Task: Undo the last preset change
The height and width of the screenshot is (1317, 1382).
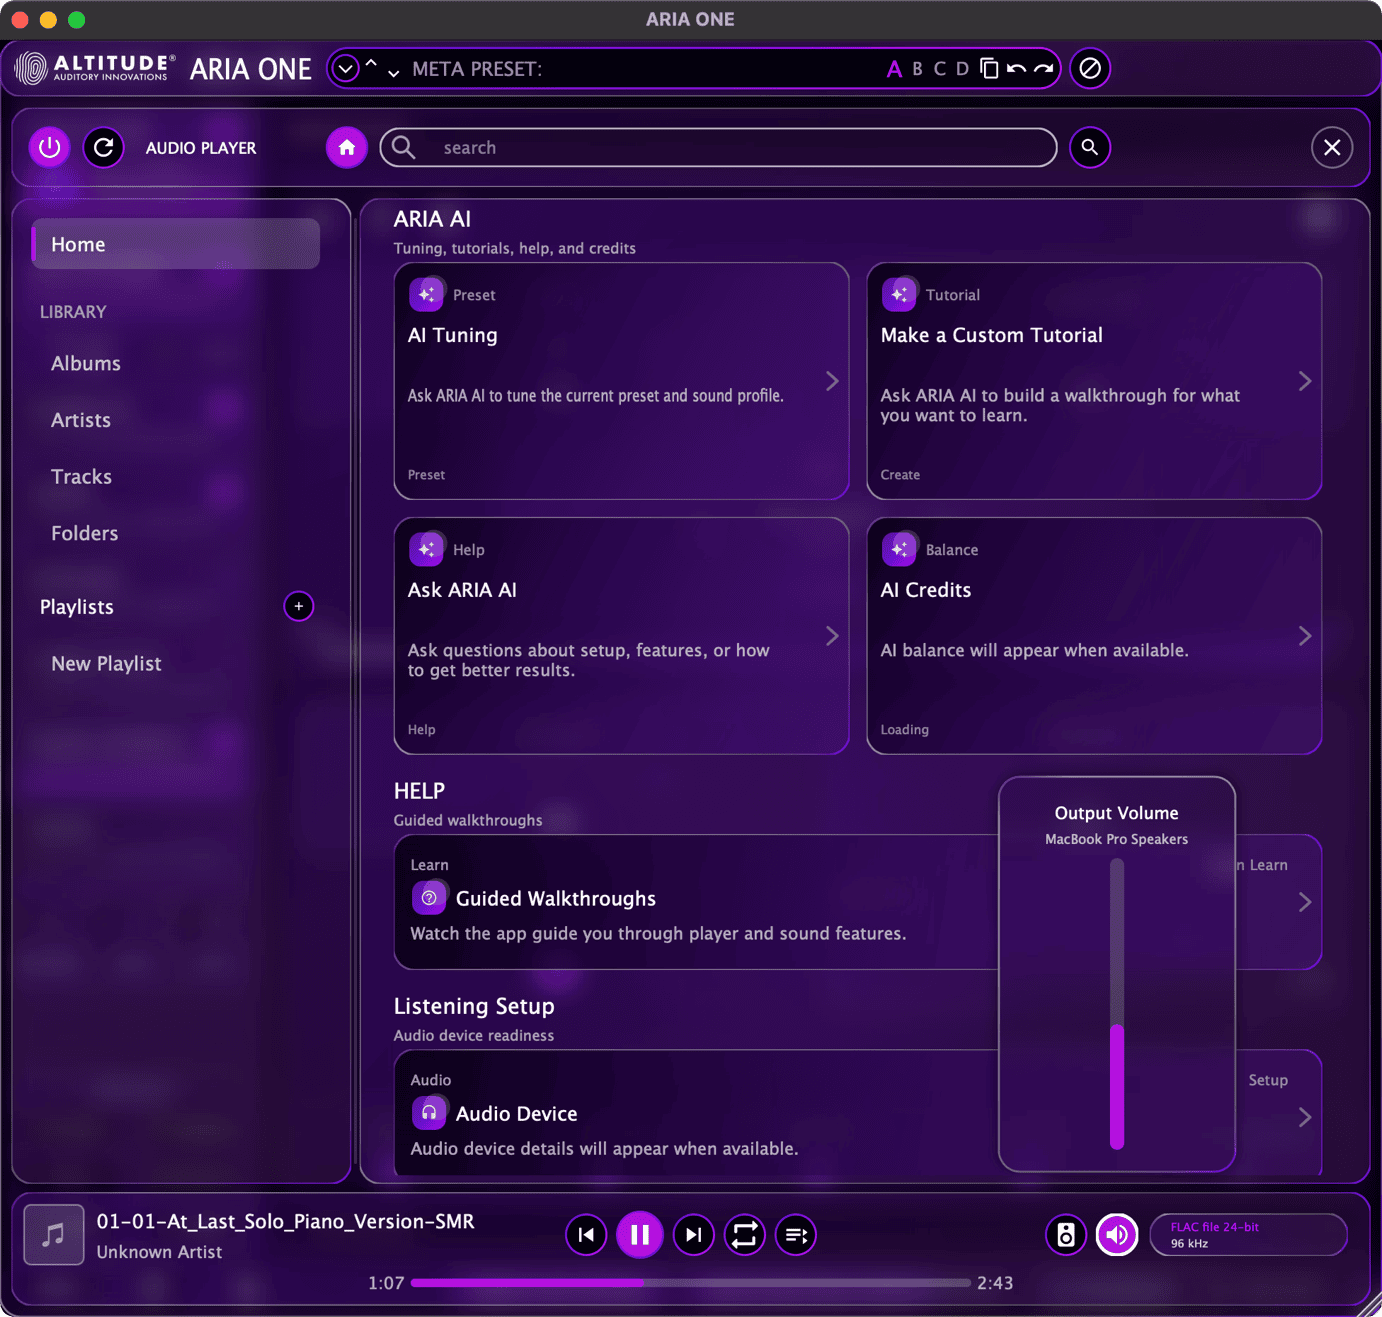Action: [1016, 69]
